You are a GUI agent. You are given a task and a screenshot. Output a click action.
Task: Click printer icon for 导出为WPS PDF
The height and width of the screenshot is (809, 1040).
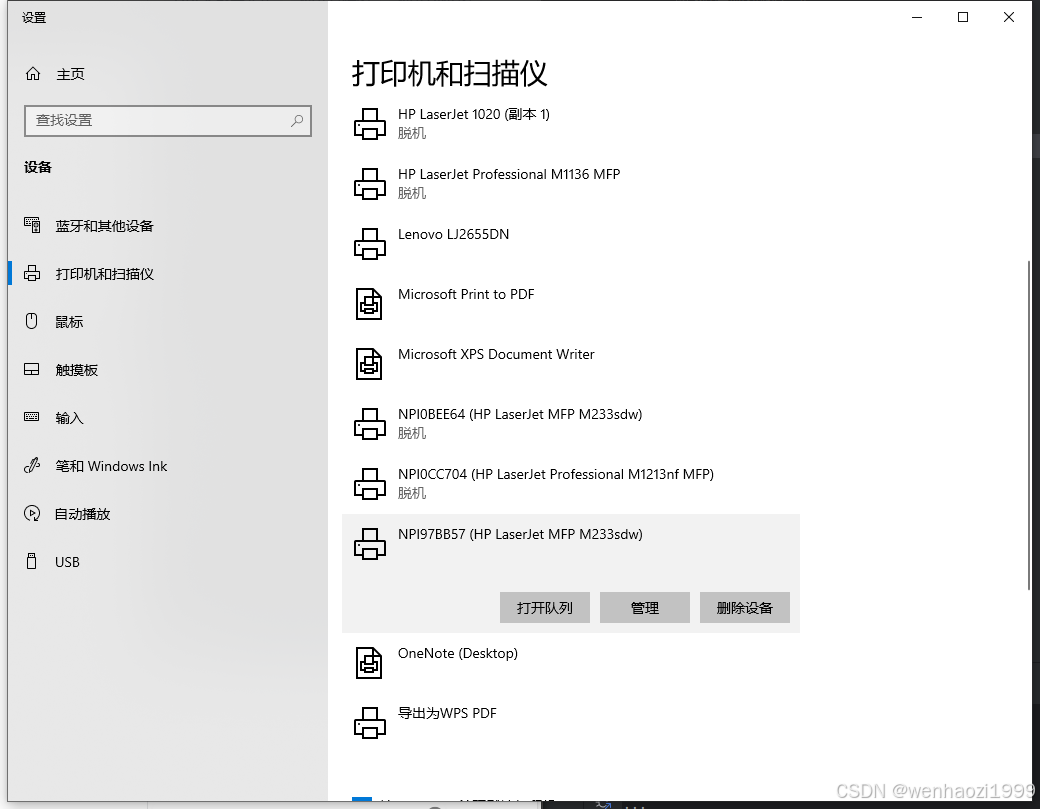pos(369,723)
